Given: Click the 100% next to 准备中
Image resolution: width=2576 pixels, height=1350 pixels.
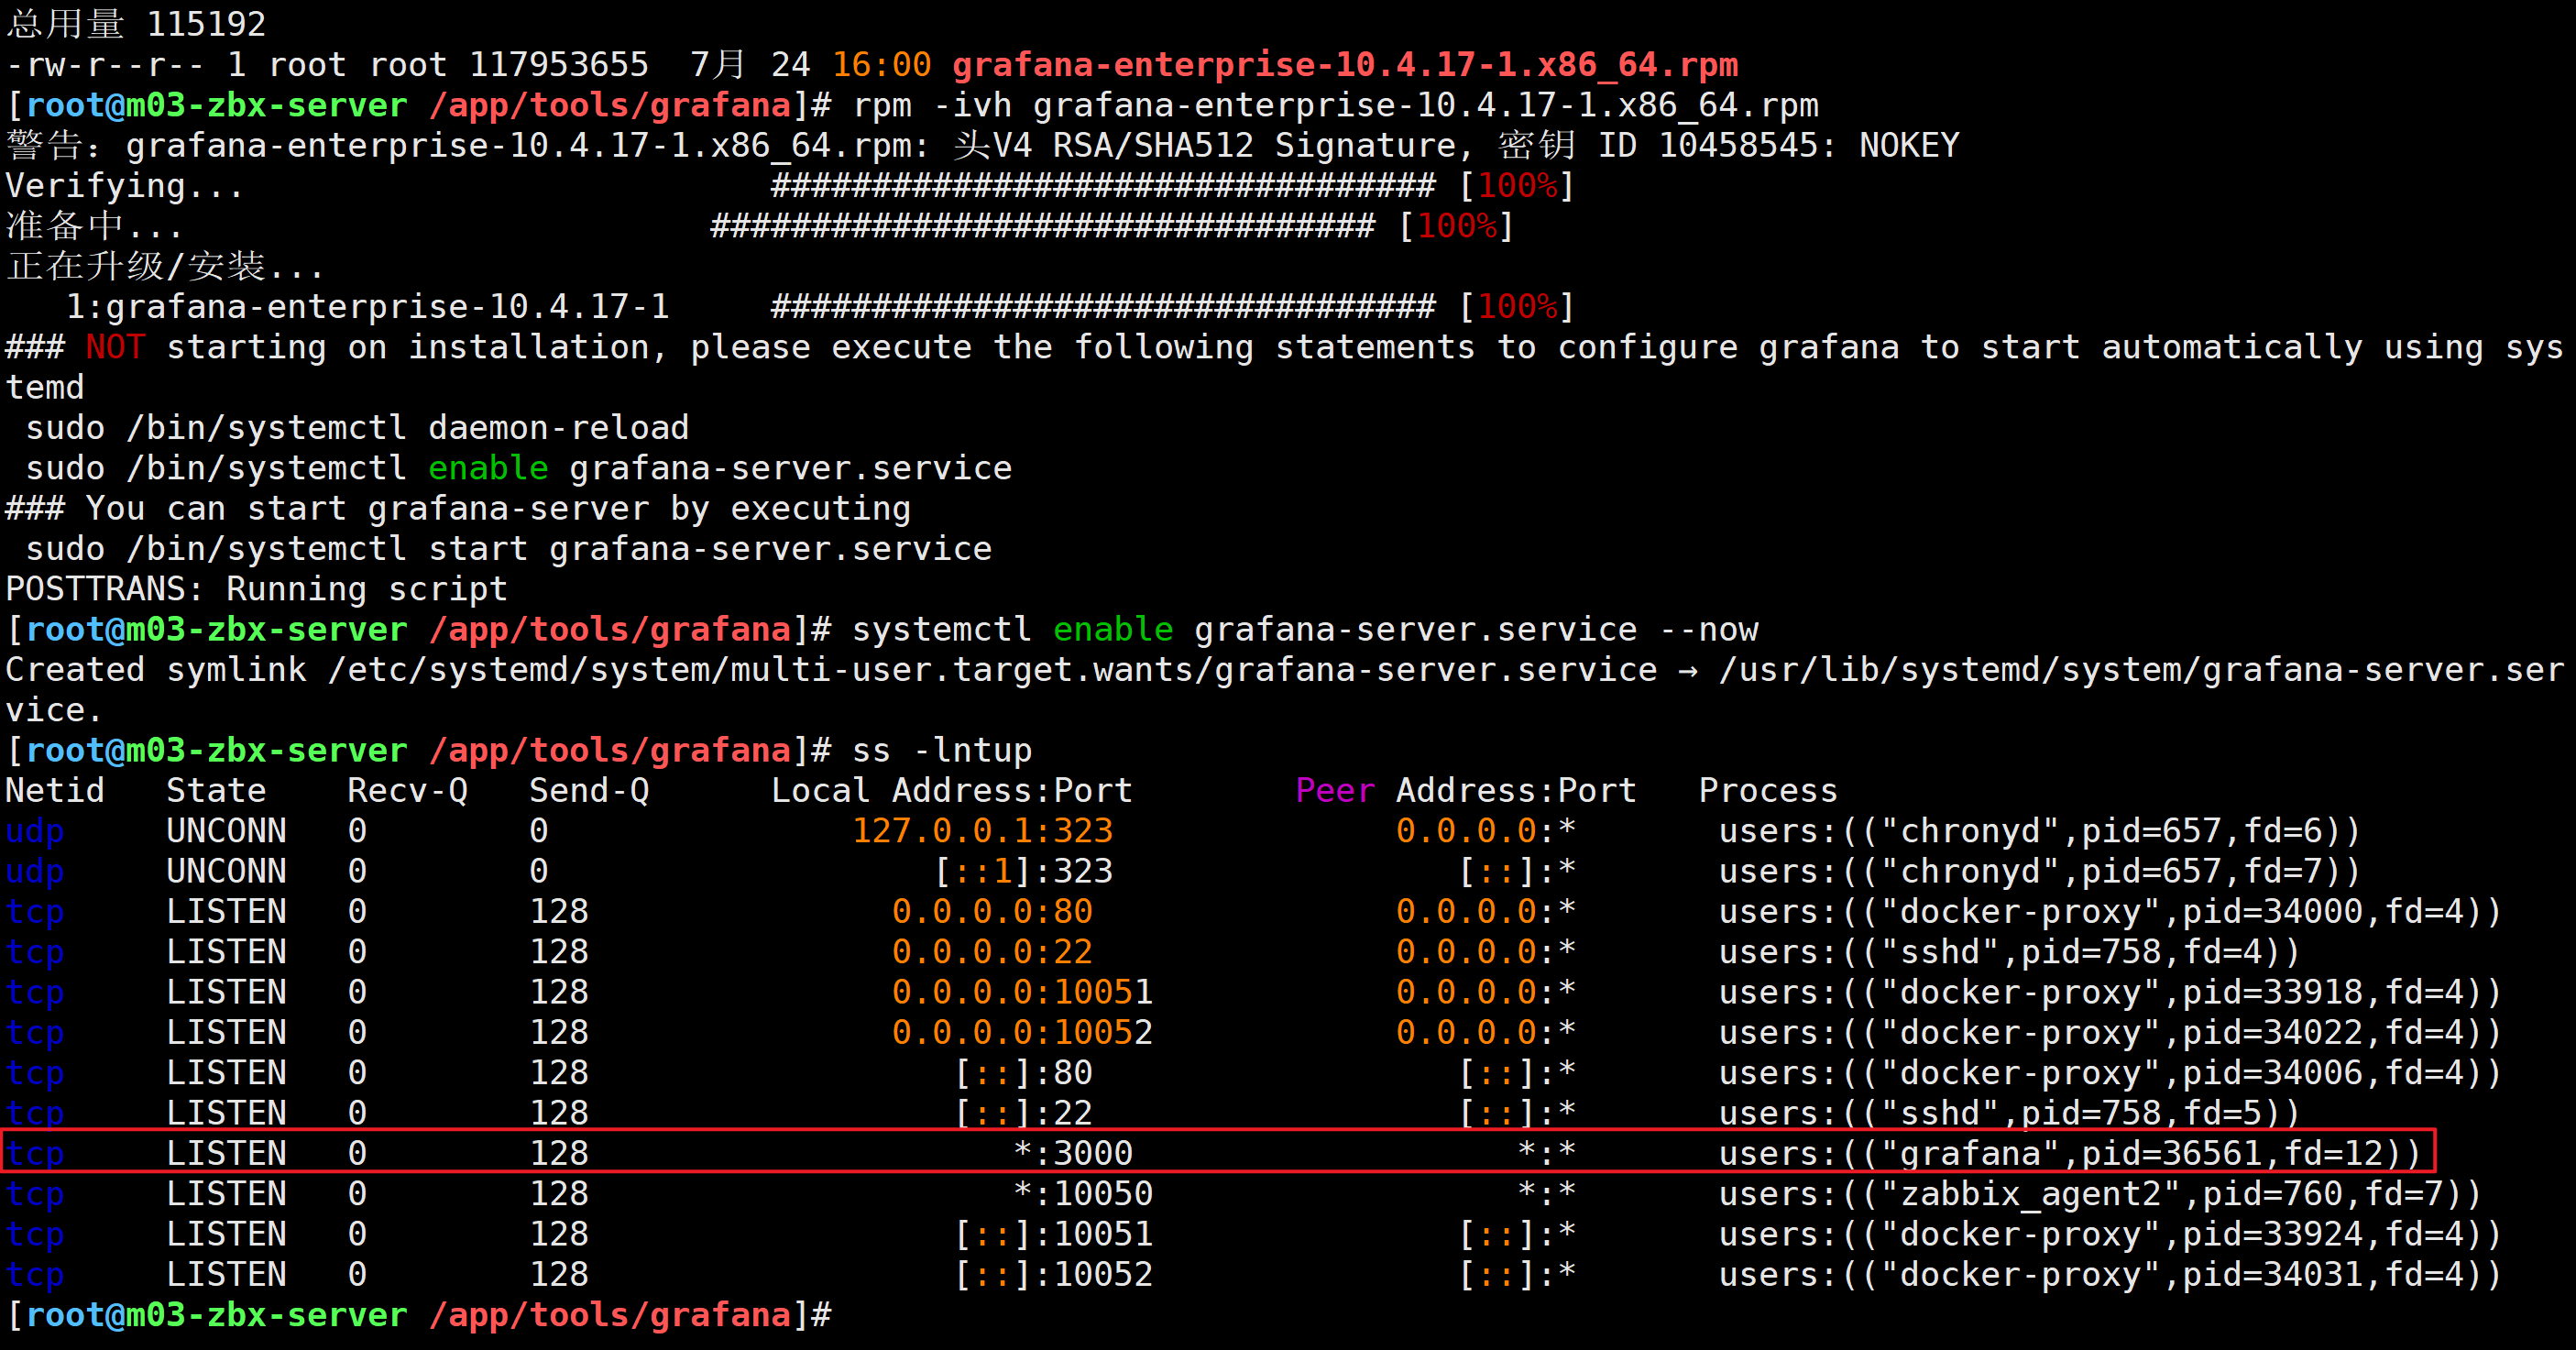Looking at the screenshot, I should (1457, 226).
